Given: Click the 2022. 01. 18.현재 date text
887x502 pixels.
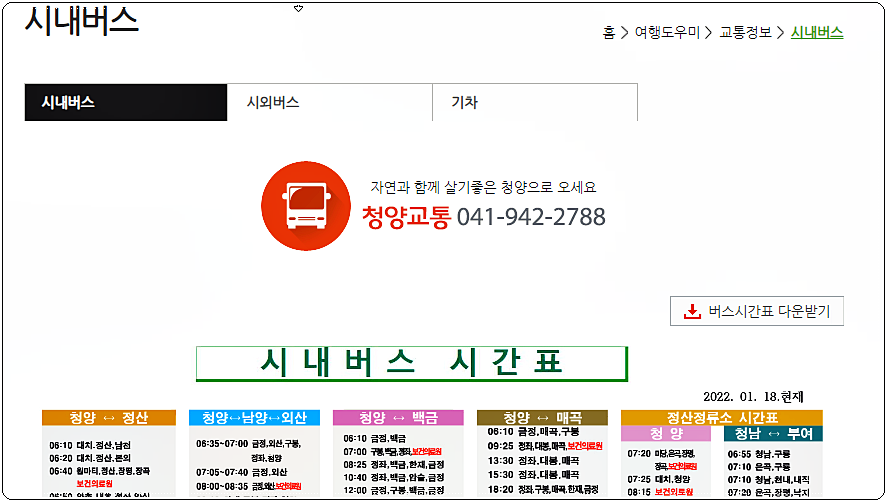Looking at the screenshot, I should [753, 396].
